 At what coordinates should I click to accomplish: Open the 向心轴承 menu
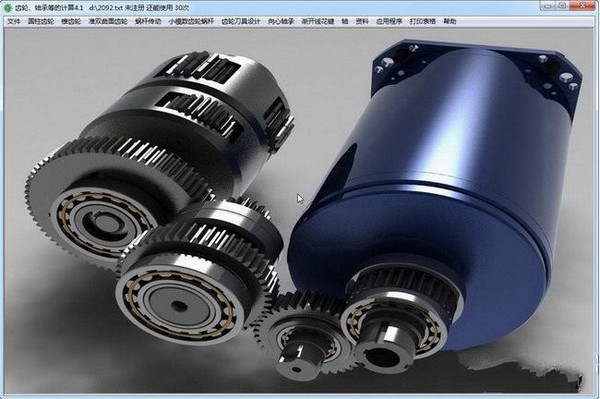(281, 21)
